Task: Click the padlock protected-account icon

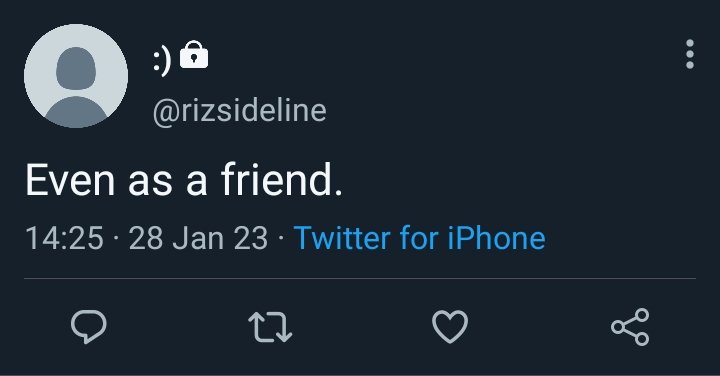Action: coord(194,55)
